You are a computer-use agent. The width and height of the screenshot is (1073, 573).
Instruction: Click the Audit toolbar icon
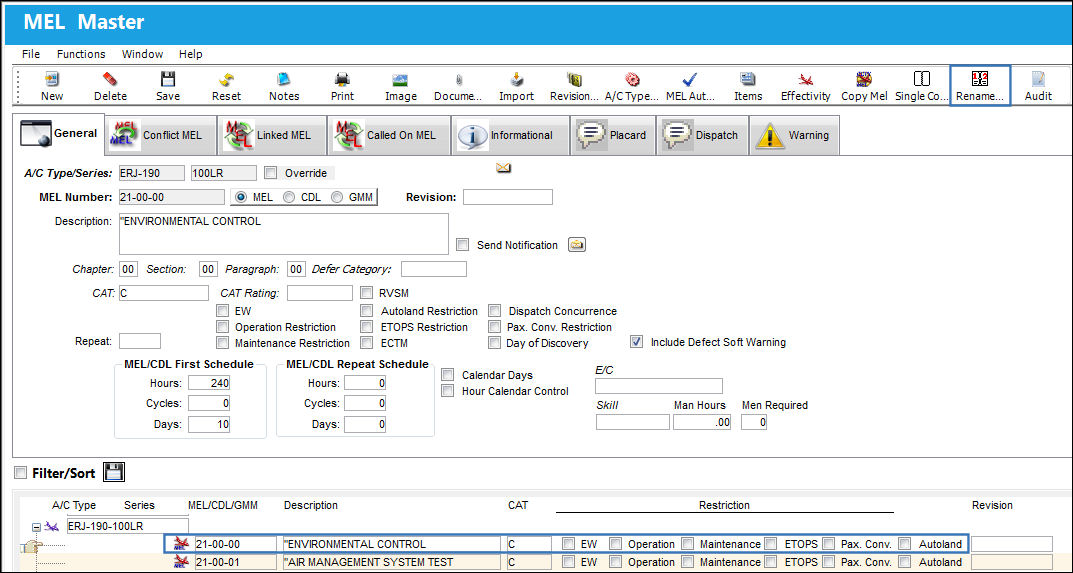[1038, 79]
